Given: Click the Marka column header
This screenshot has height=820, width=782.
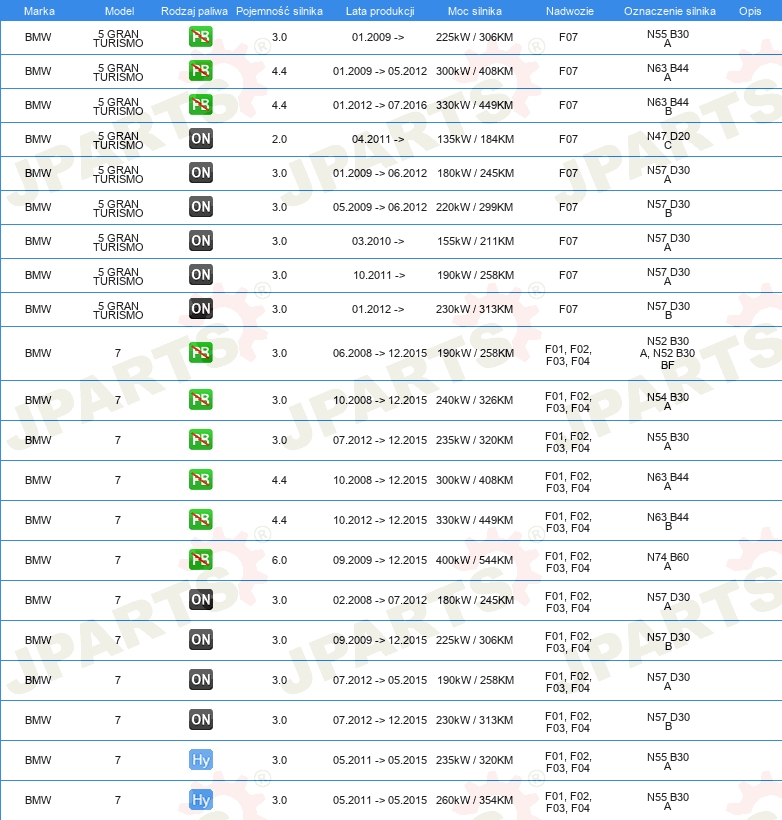Looking at the screenshot, I should [x=39, y=11].
